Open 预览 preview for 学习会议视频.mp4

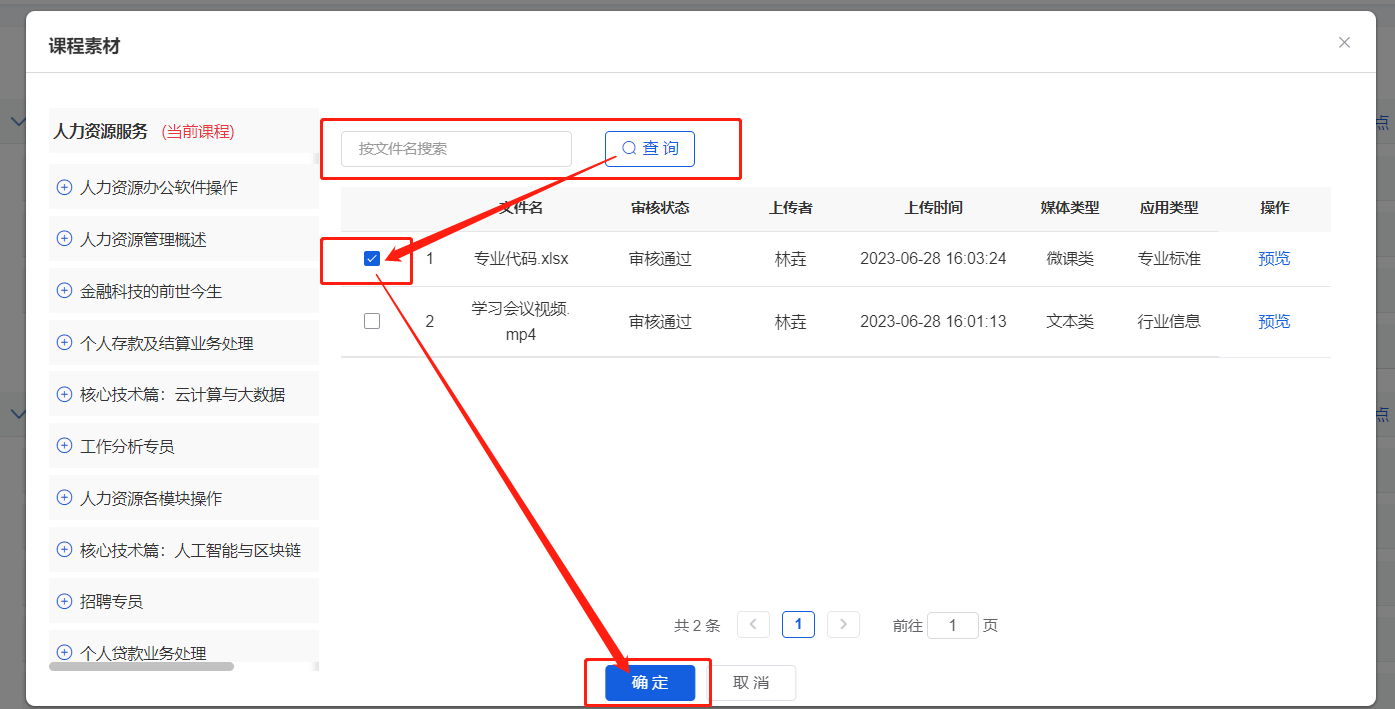click(1274, 320)
